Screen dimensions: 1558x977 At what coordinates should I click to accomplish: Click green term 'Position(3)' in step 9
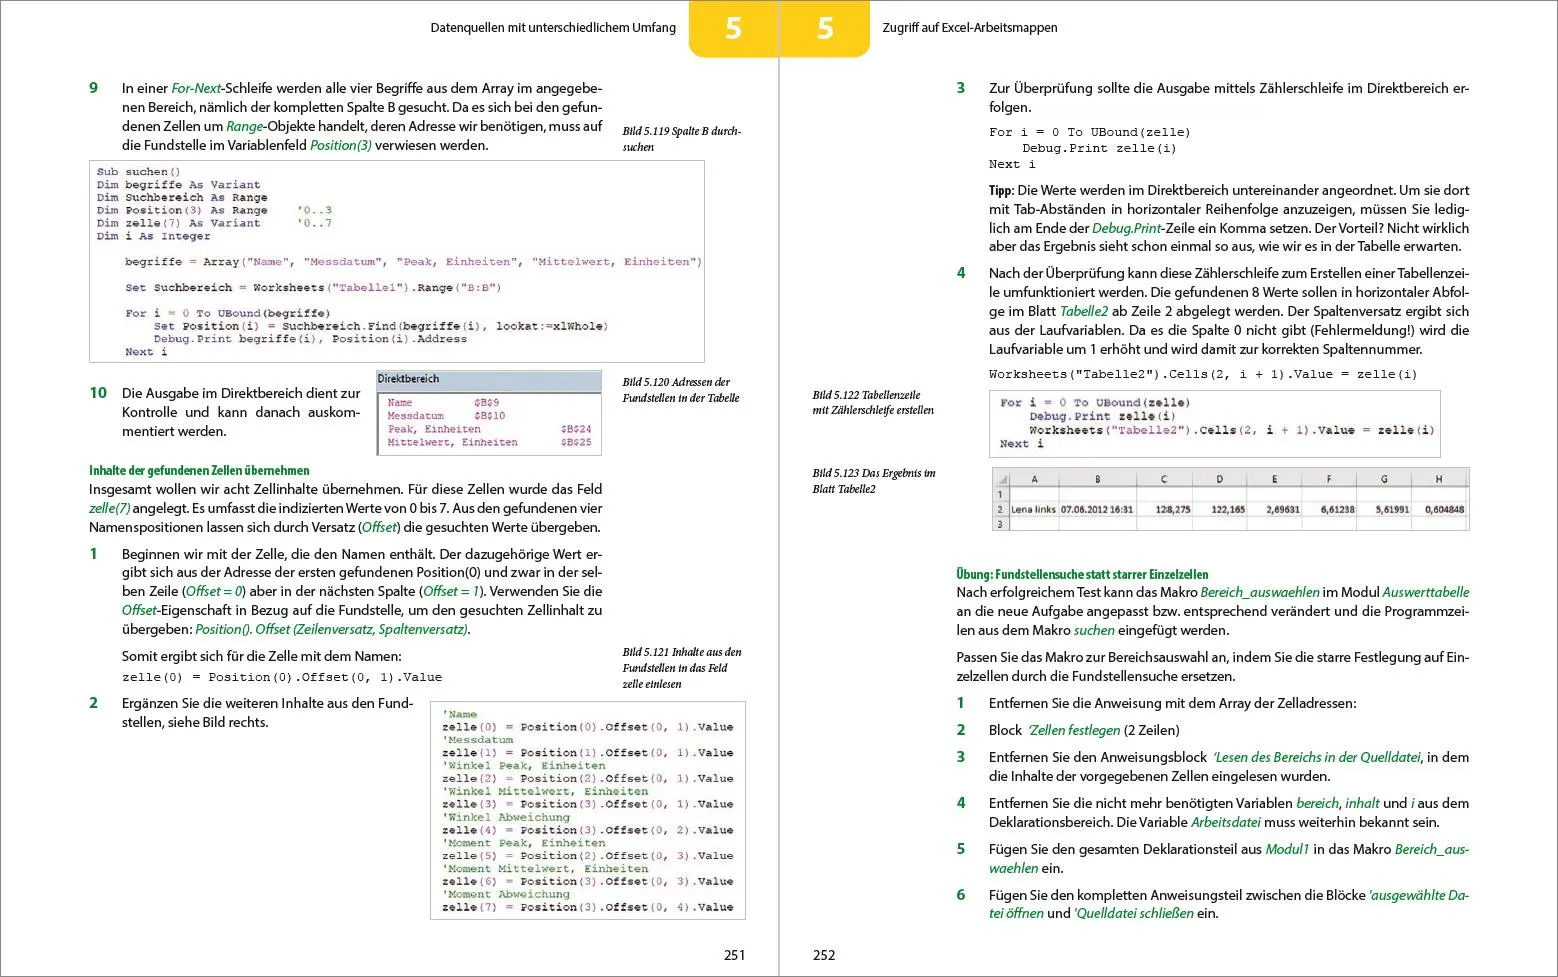[340, 145]
